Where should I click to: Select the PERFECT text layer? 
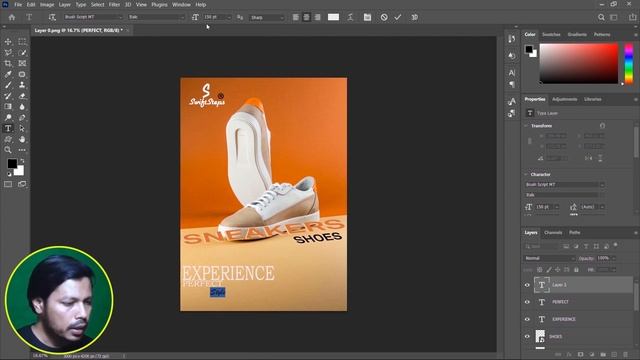click(x=583, y=302)
